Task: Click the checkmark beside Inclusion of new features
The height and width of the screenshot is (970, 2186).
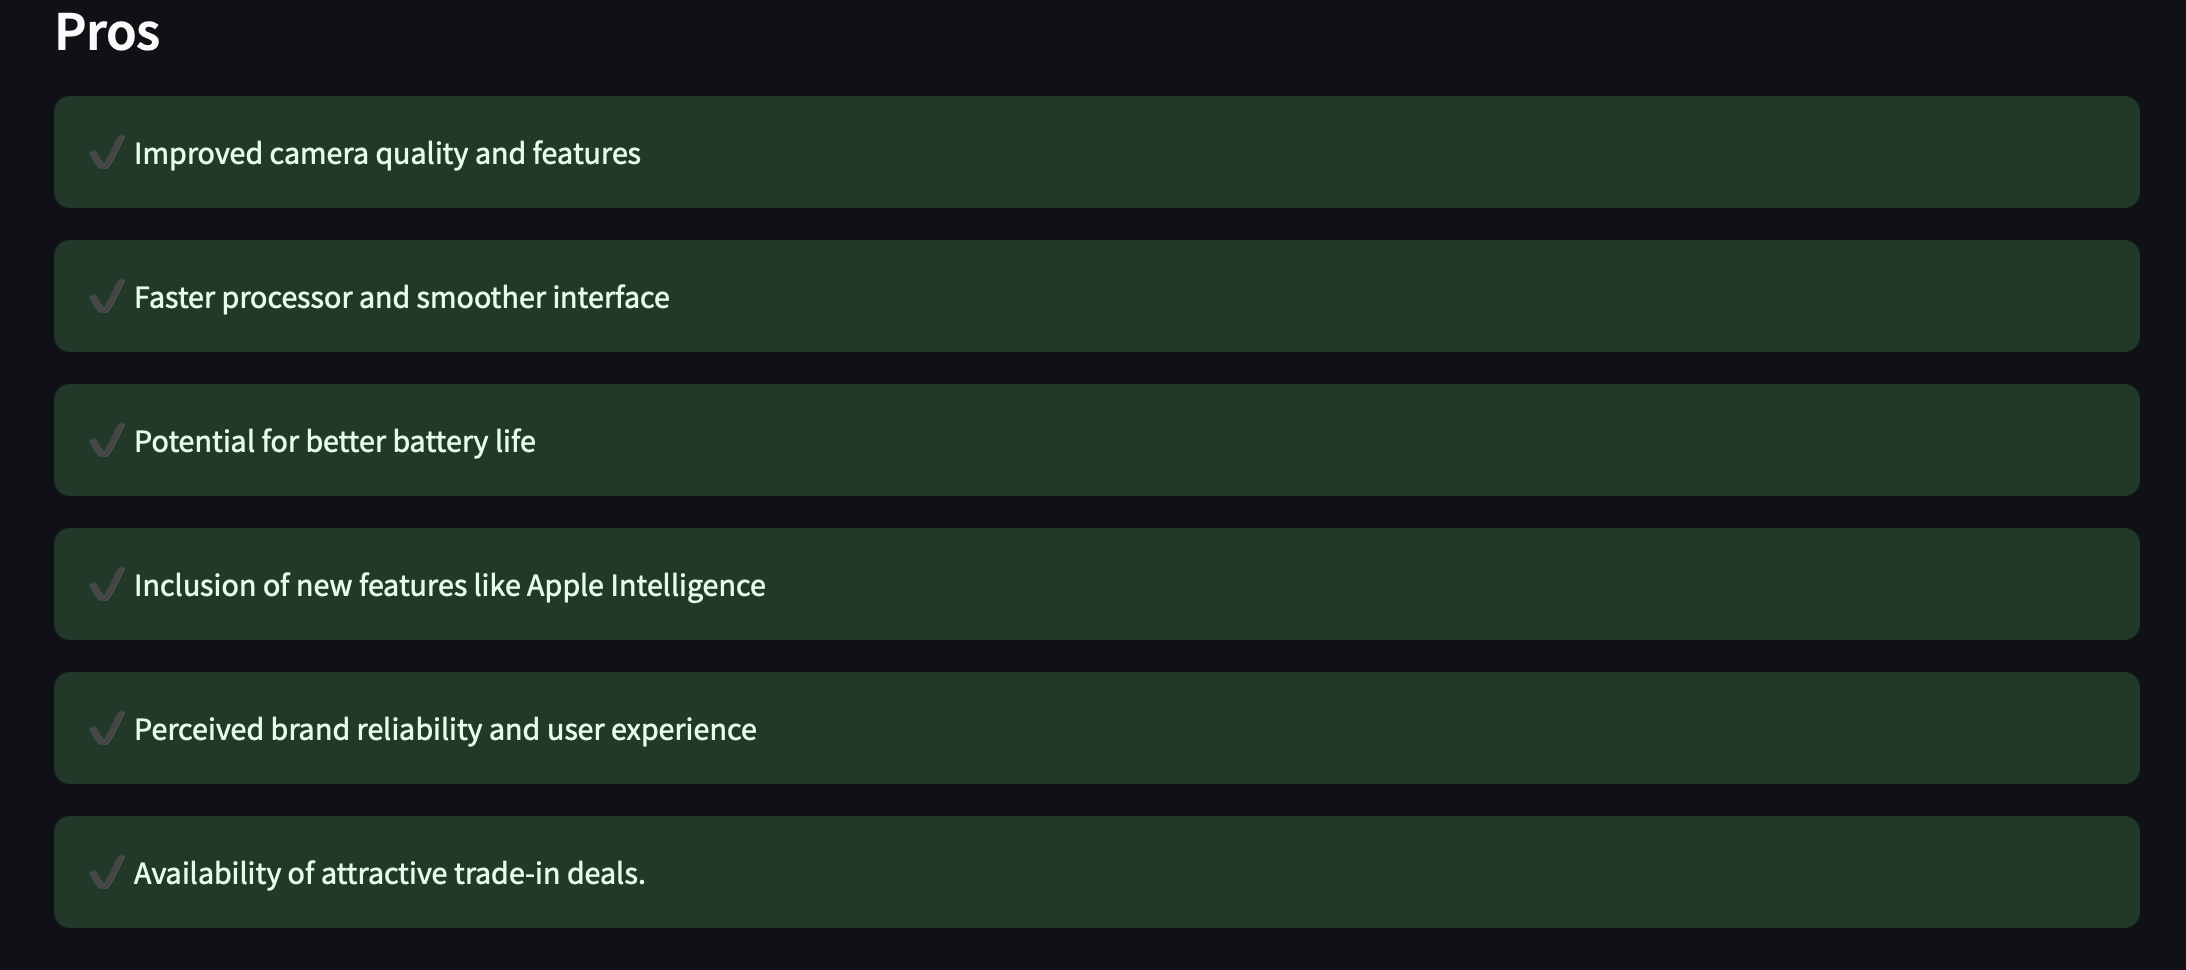Action: (x=106, y=585)
